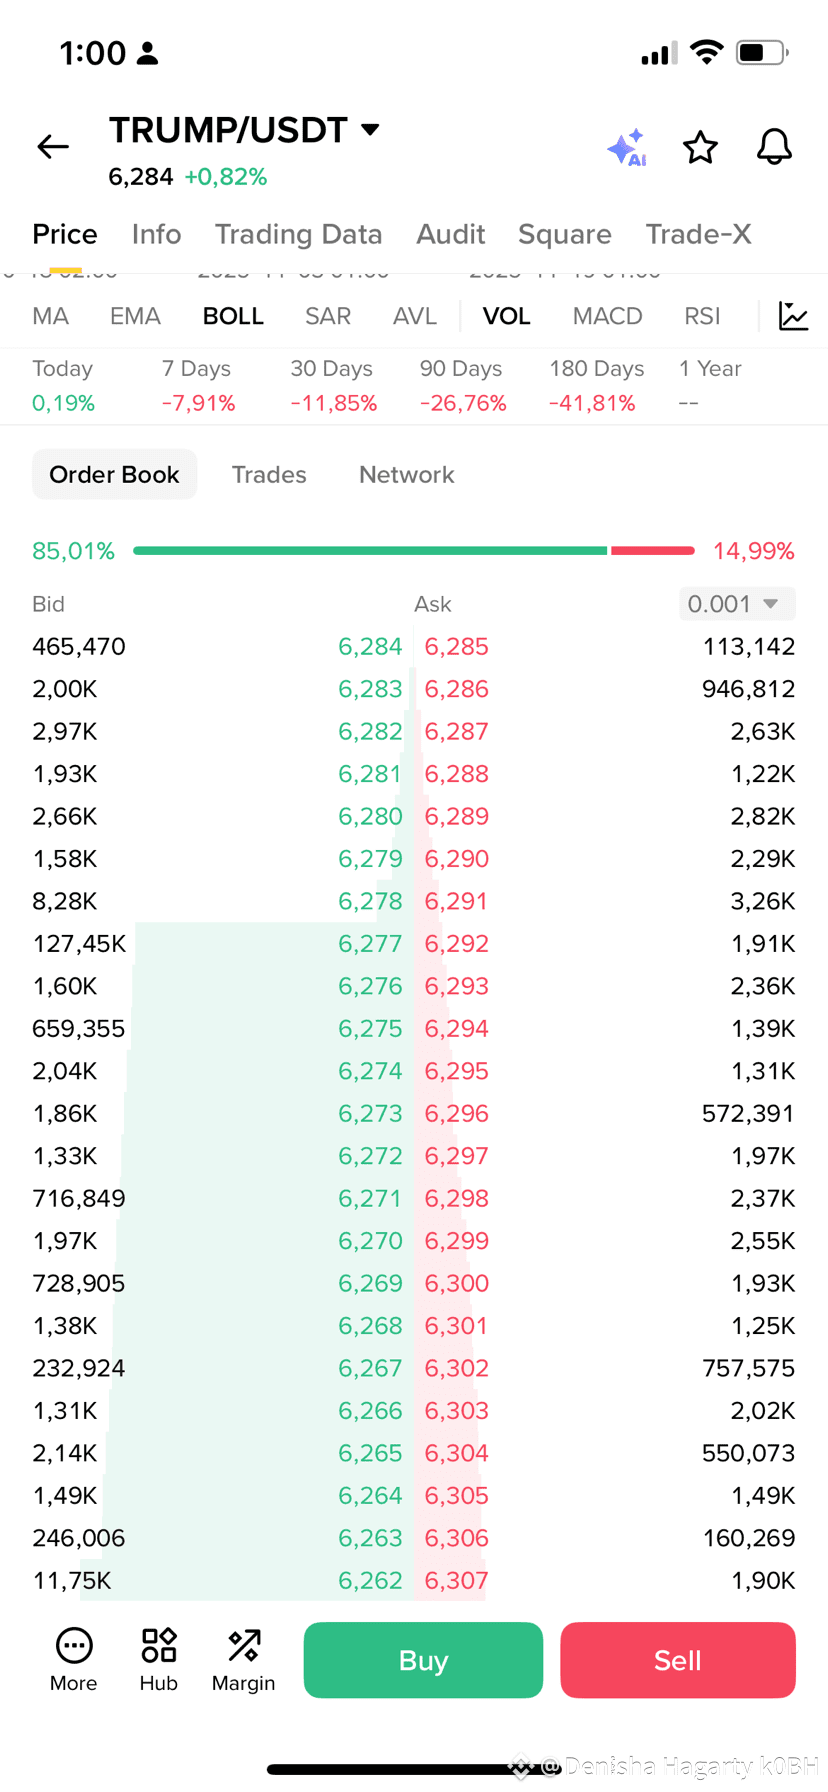Open Margin trading icon

pos(243,1660)
